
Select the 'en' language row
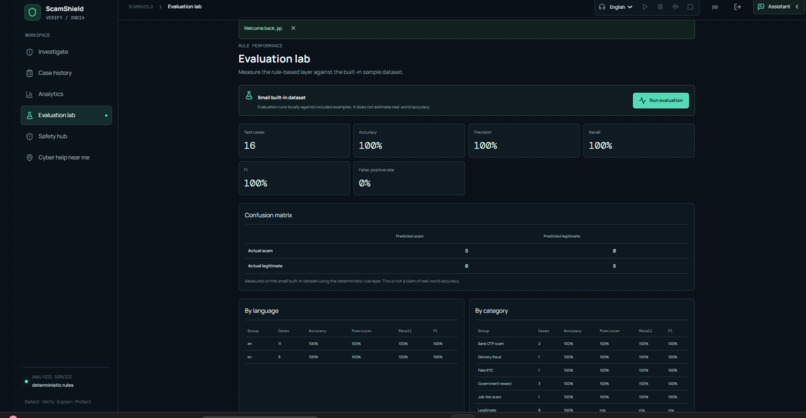tap(351, 343)
